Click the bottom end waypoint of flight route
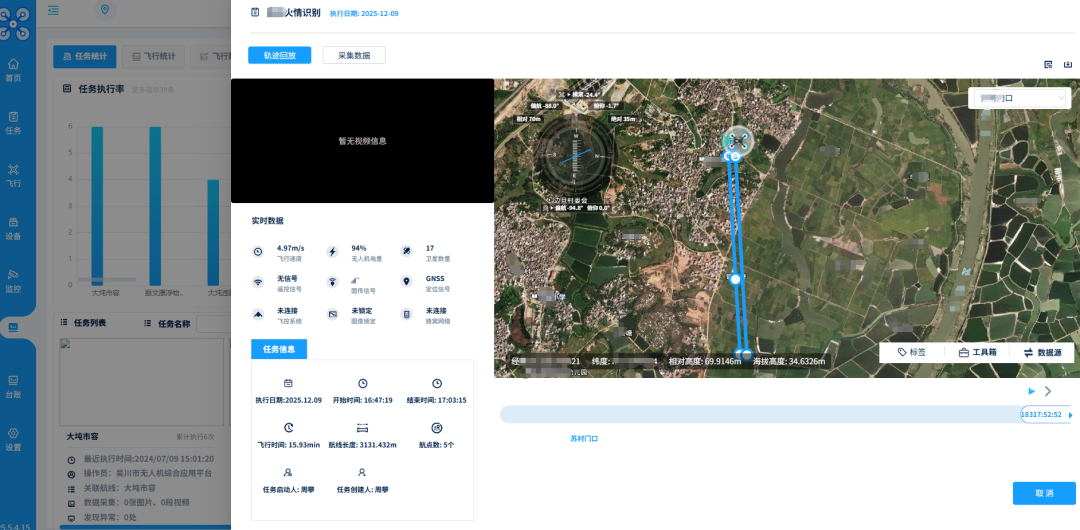Screen dimensions: 1080x530 click(746, 354)
